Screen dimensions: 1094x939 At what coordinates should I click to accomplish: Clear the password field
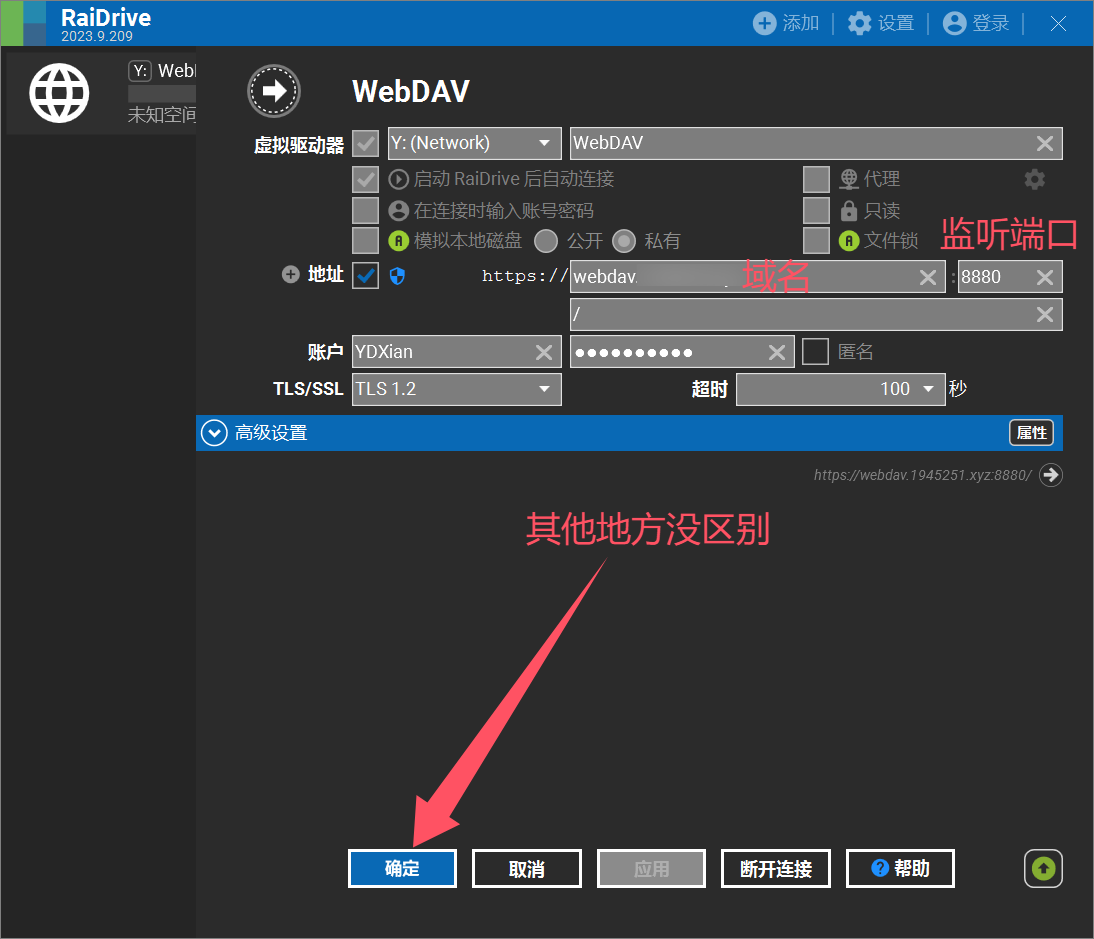coord(777,352)
